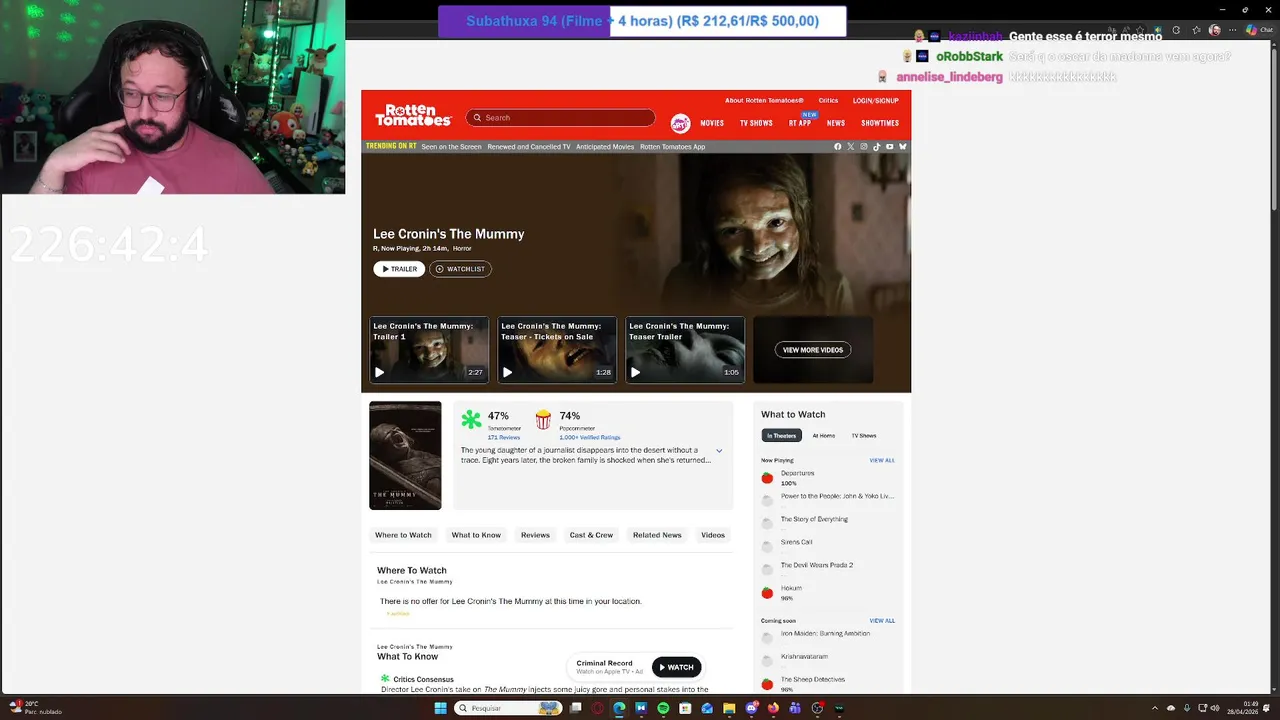This screenshot has width=1280, height=720.
Task: Open the YouTube social icon
Action: pyautogui.click(x=890, y=147)
